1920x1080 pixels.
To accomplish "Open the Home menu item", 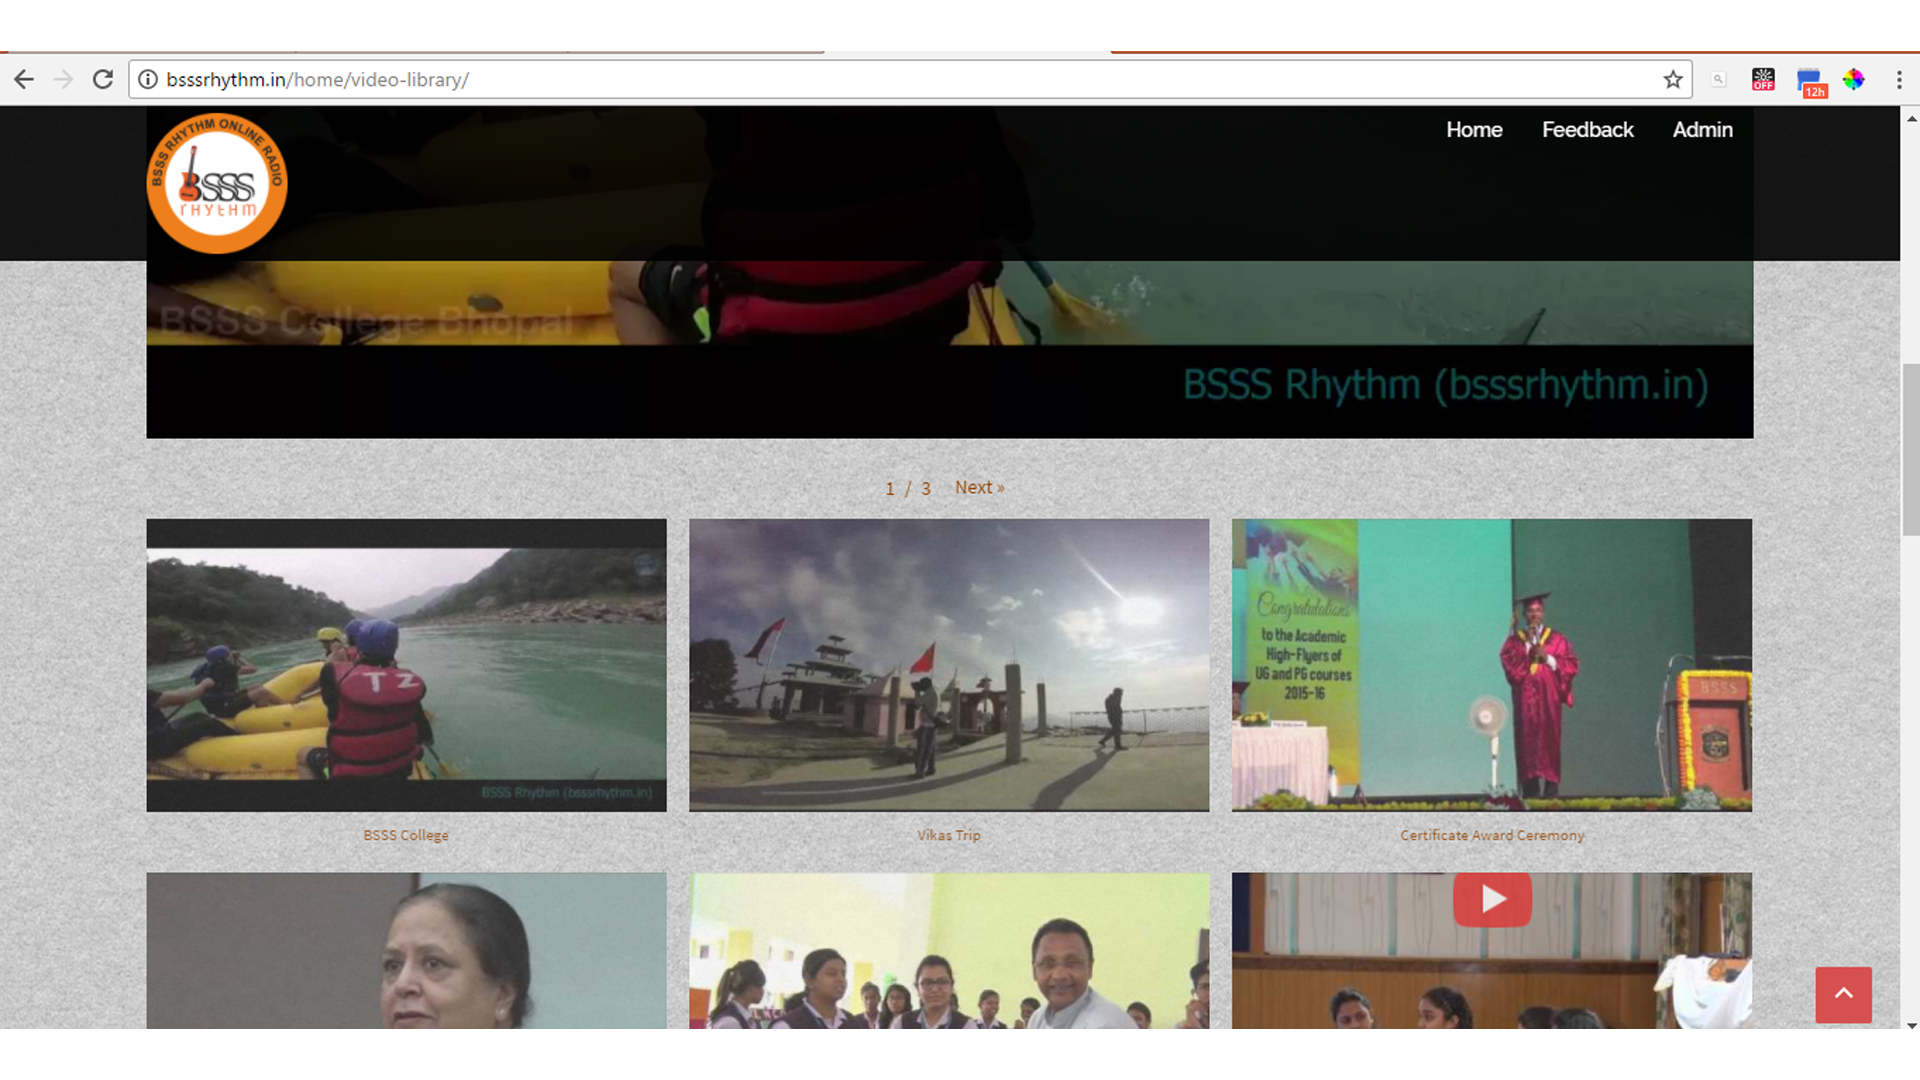I will pyautogui.click(x=1474, y=130).
